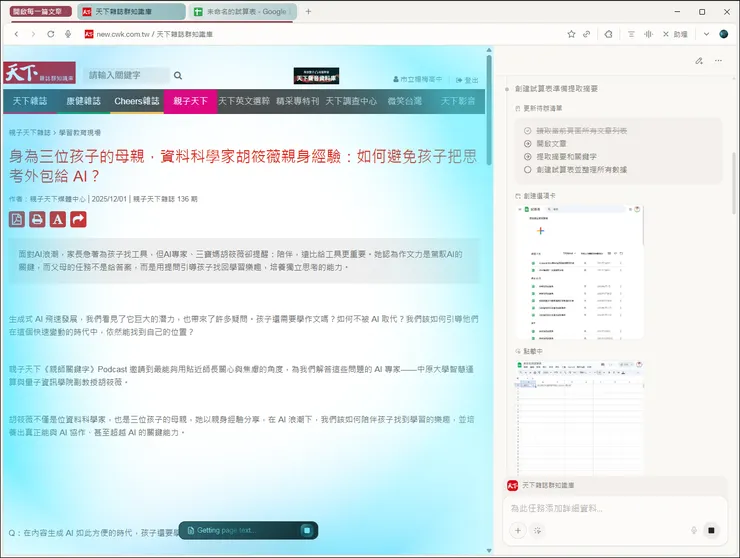This screenshot has height=558, width=740.
Task: Expand the toolbar chevron dropdown
Action: (706, 34)
